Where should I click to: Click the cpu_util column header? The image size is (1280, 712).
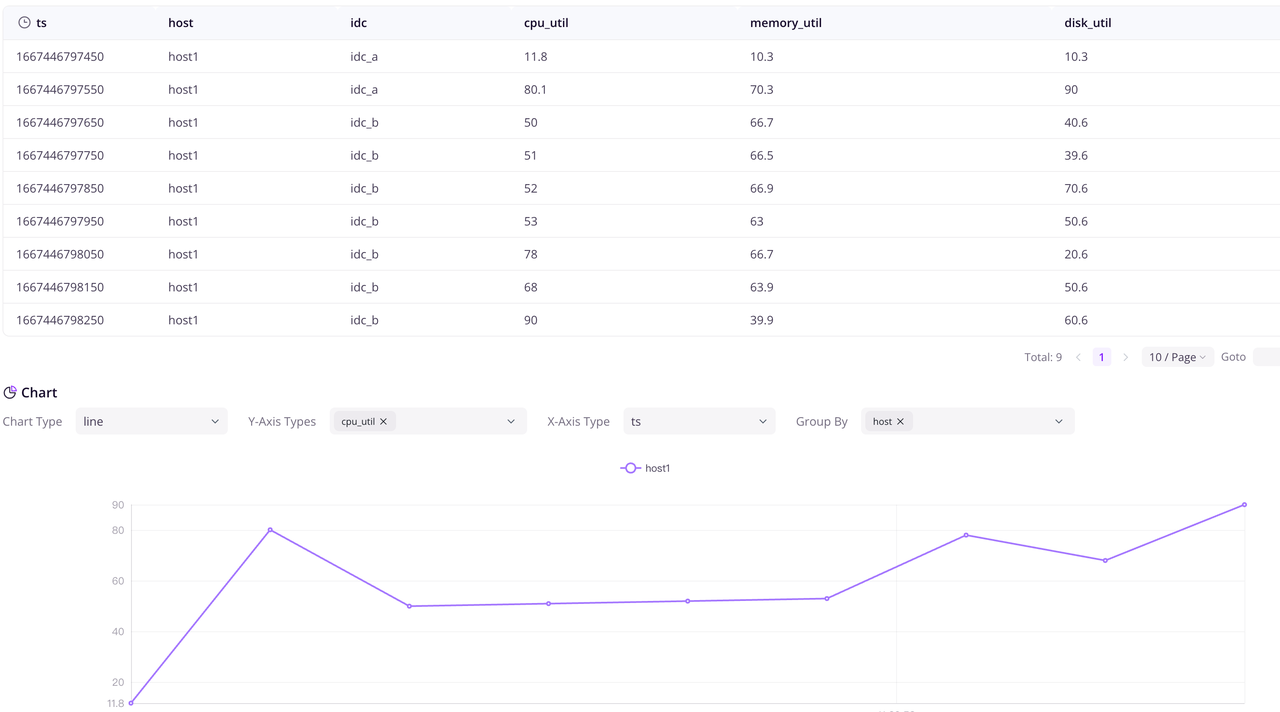[546, 23]
